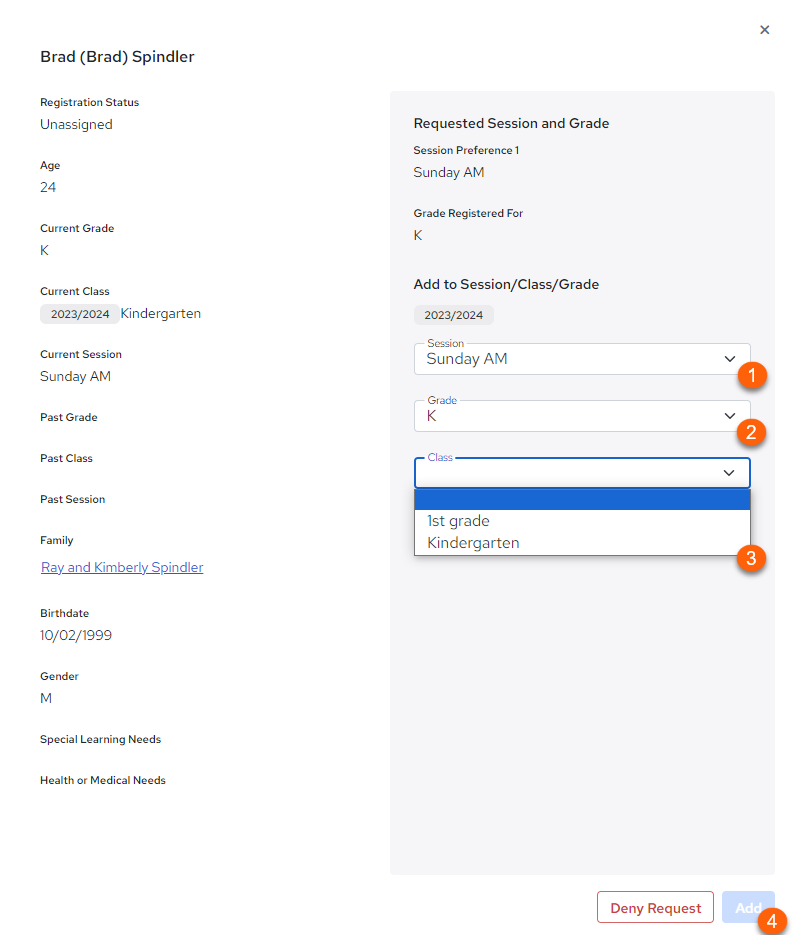Choose 1st grade from Class list

[582, 521]
